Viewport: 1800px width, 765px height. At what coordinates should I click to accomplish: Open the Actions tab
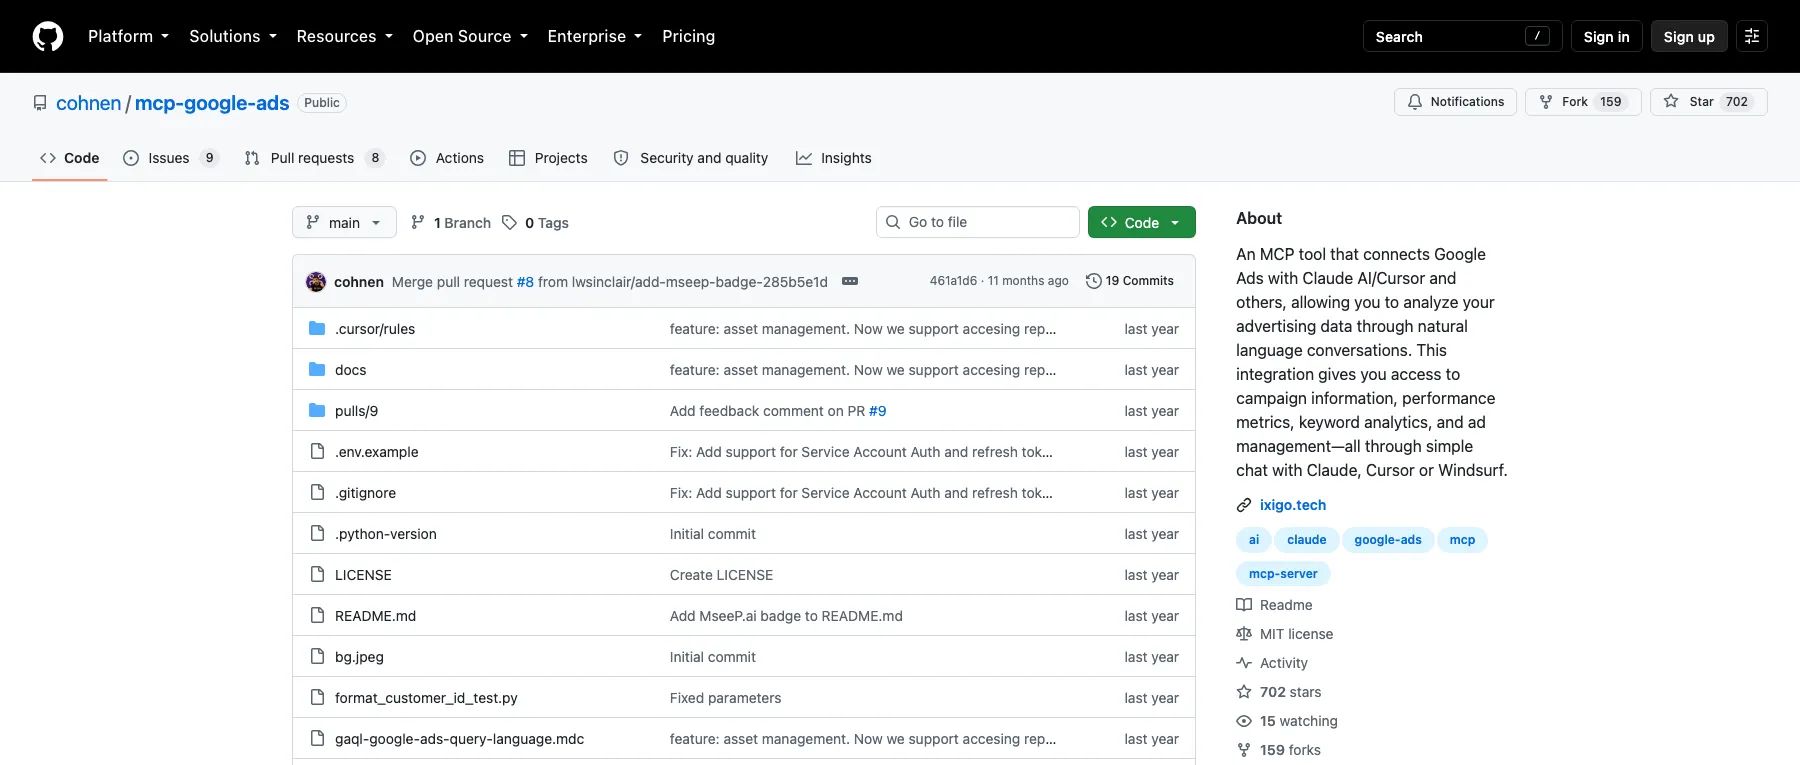coord(447,158)
